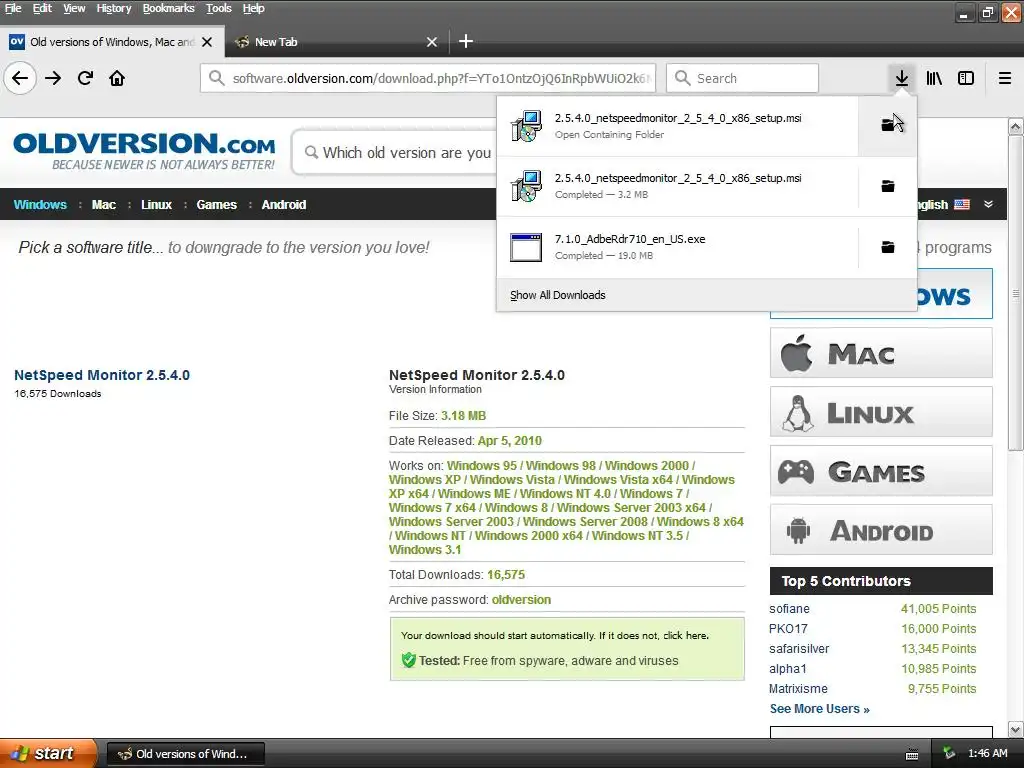Open the Bookmarks menu
This screenshot has height=768, width=1024.
pyautogui.click(x=168, y=8)
